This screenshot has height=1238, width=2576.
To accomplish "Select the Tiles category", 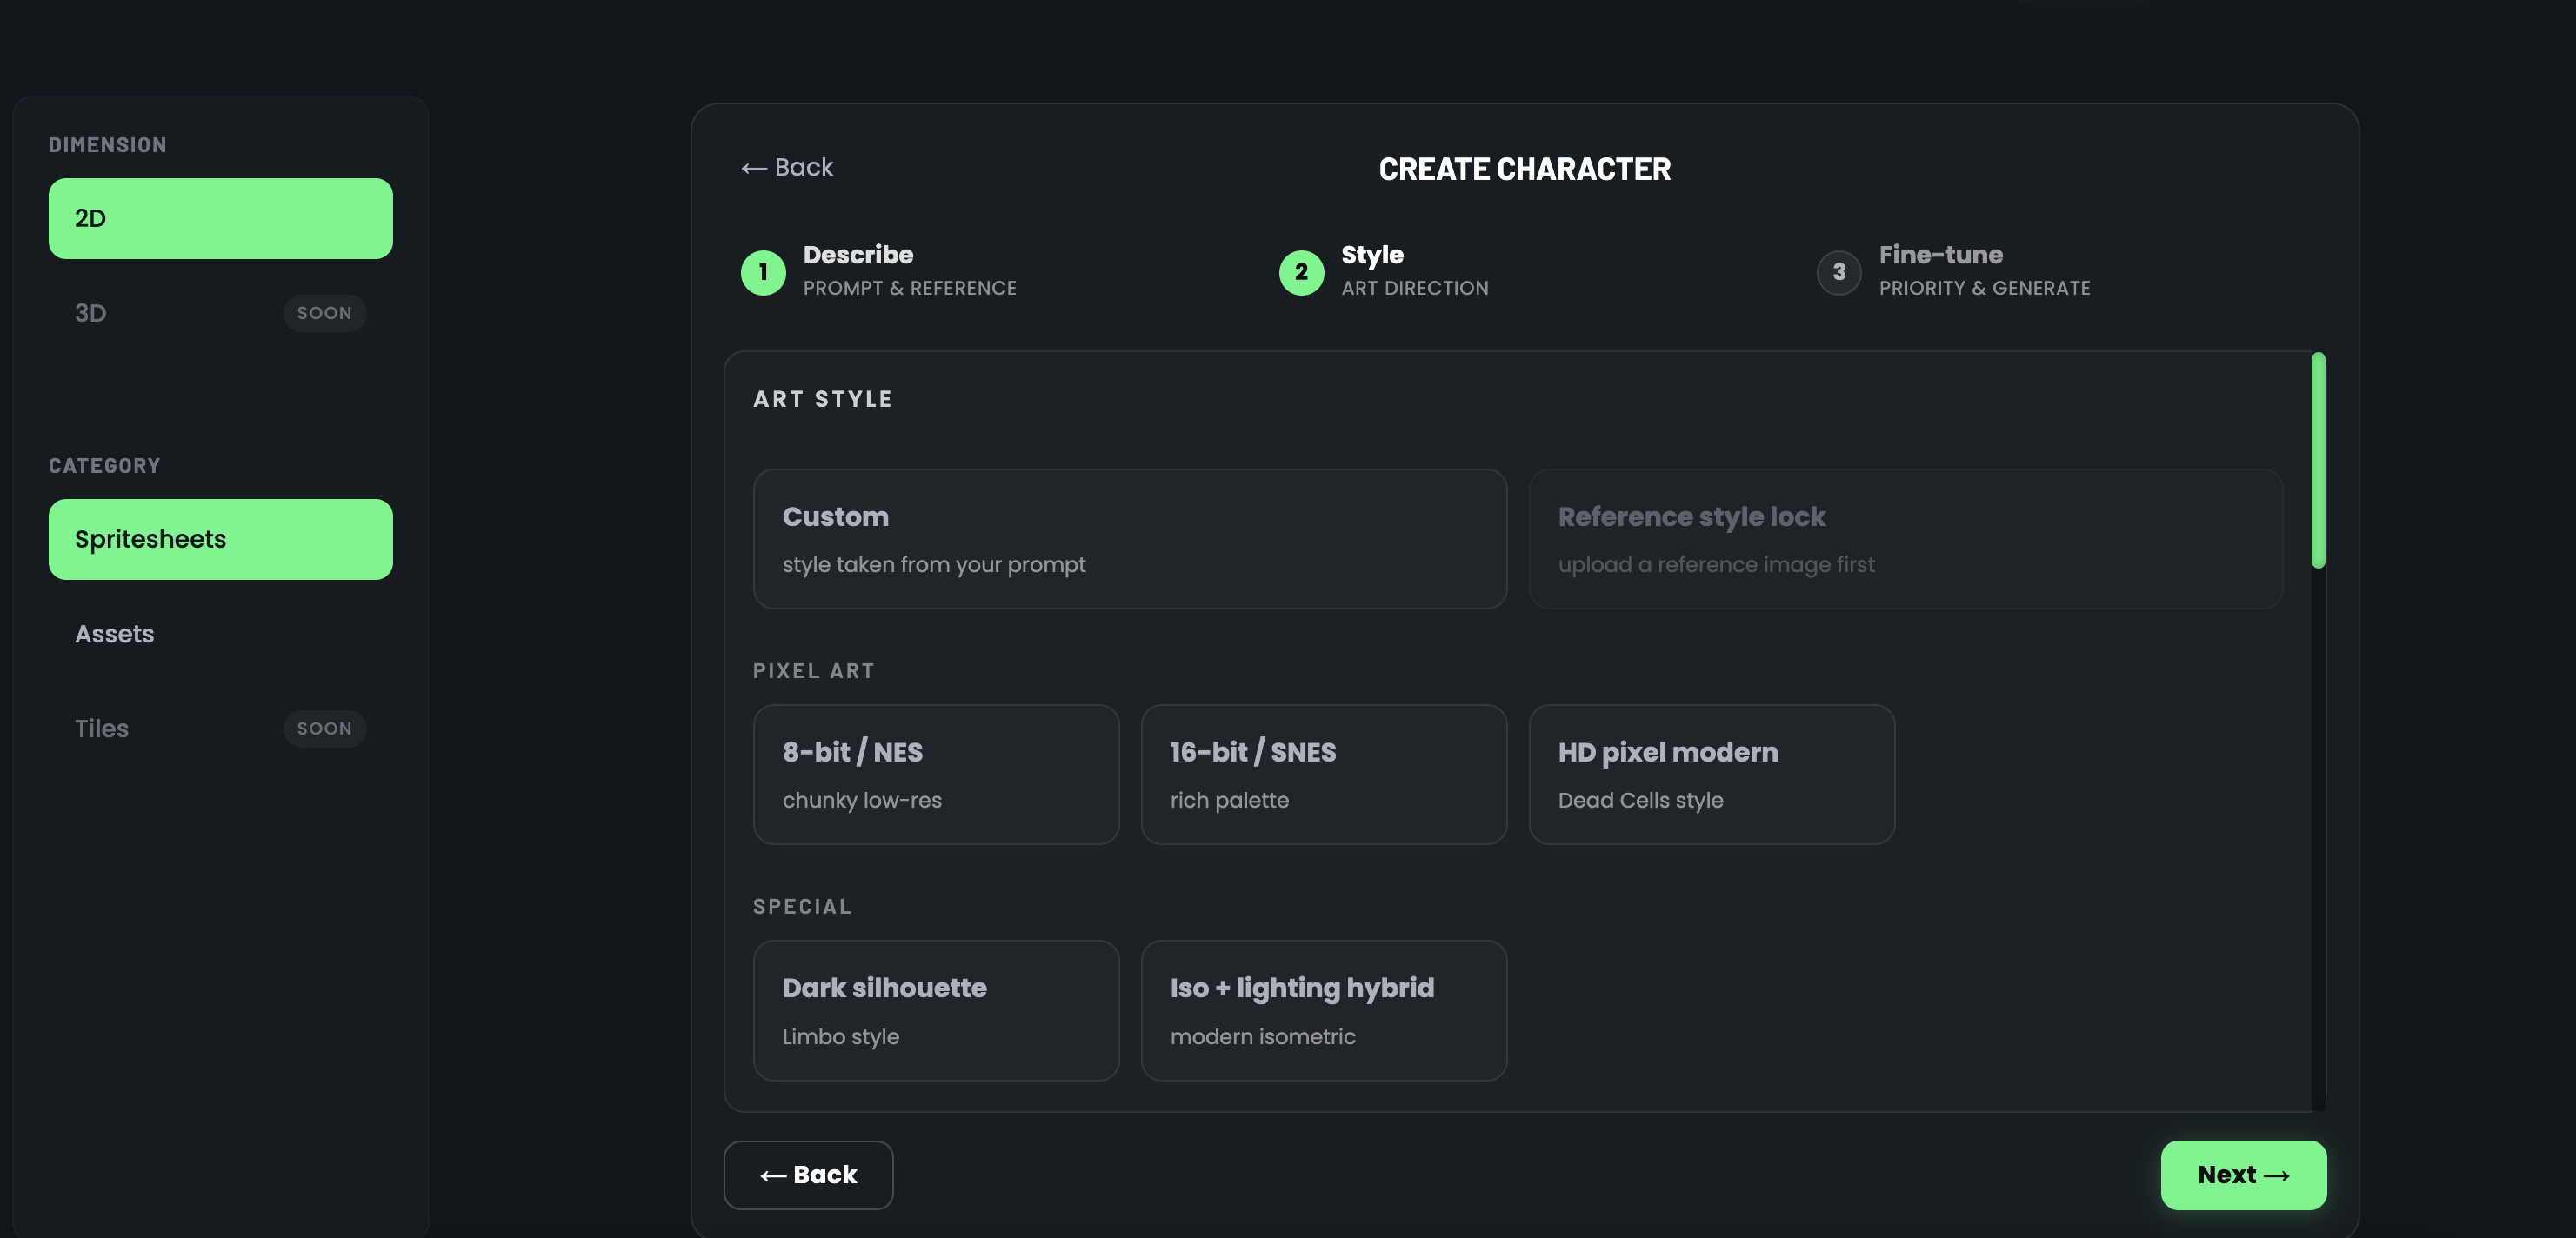I will coord(102,728).
